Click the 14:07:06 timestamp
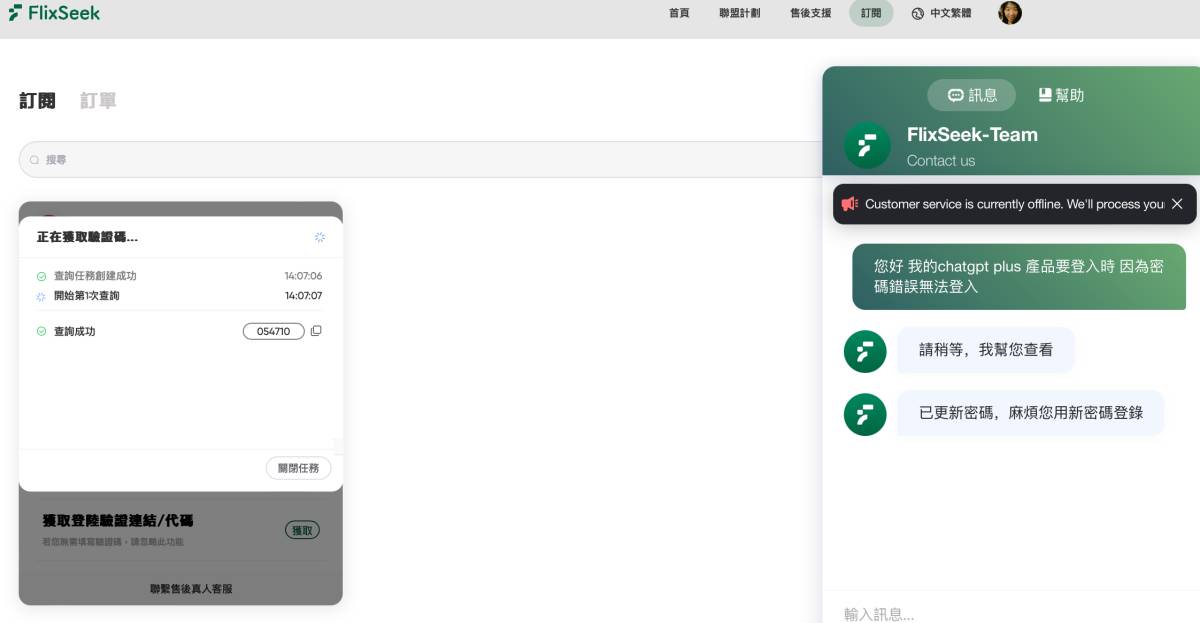Screen dimensions: 1200x623 pyautogui.click(x=303, y=276)
